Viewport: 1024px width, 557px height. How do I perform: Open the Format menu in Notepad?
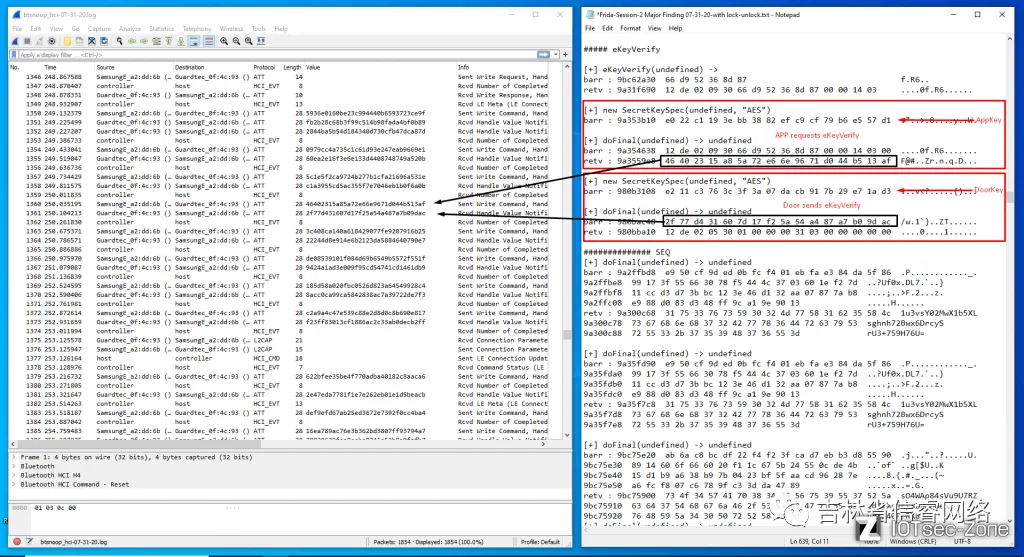(x=630, y=28)
